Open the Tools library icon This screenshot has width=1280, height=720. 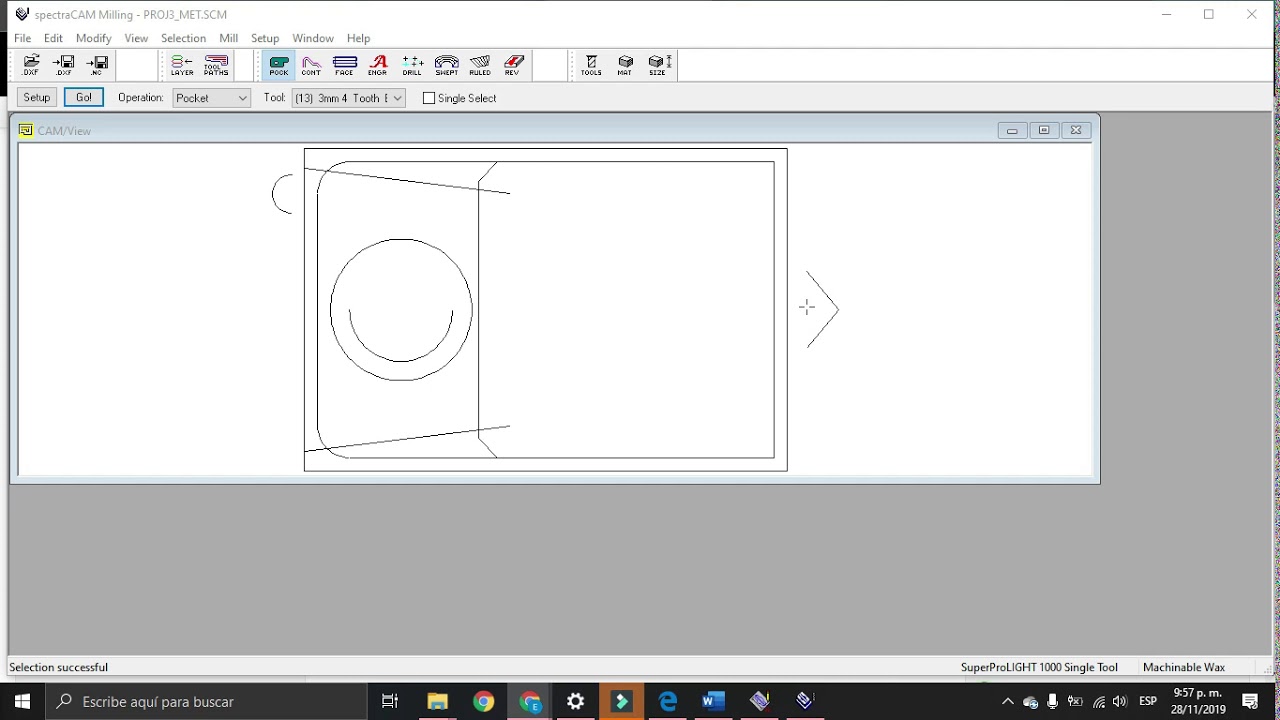pyautogui.click(x=591, y=66)
